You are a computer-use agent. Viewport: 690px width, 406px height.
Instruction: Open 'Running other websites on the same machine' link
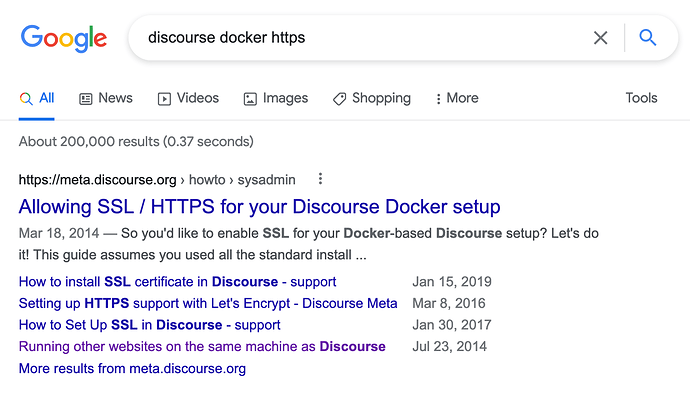coord(202,346)
